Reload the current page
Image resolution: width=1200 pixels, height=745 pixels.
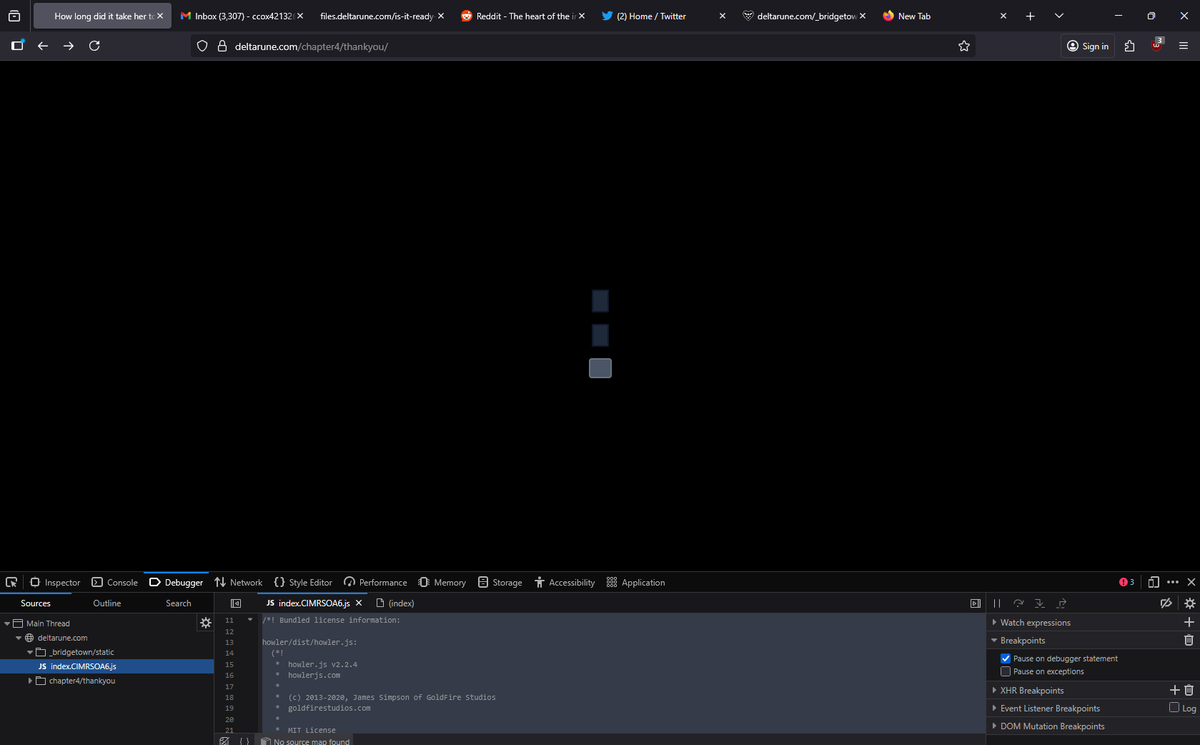point(94,46)
